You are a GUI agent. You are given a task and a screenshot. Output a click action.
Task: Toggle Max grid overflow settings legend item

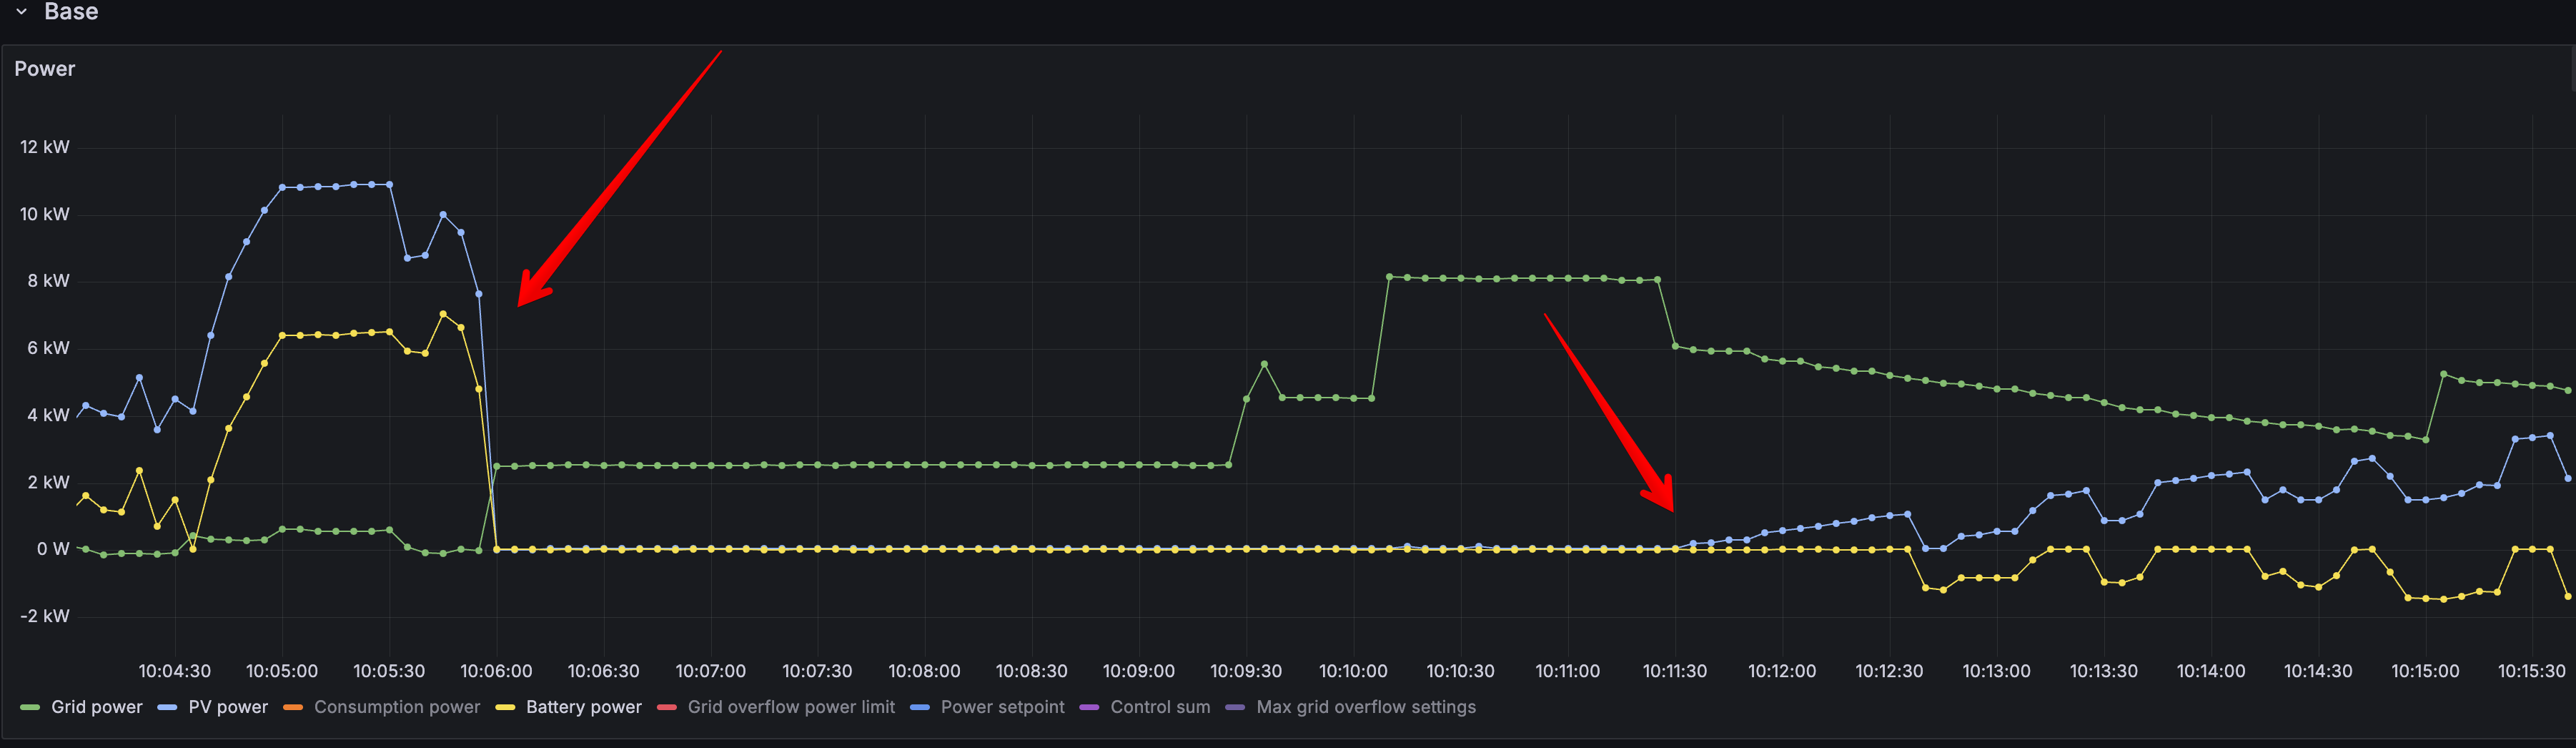click(x=1366, y=707)
